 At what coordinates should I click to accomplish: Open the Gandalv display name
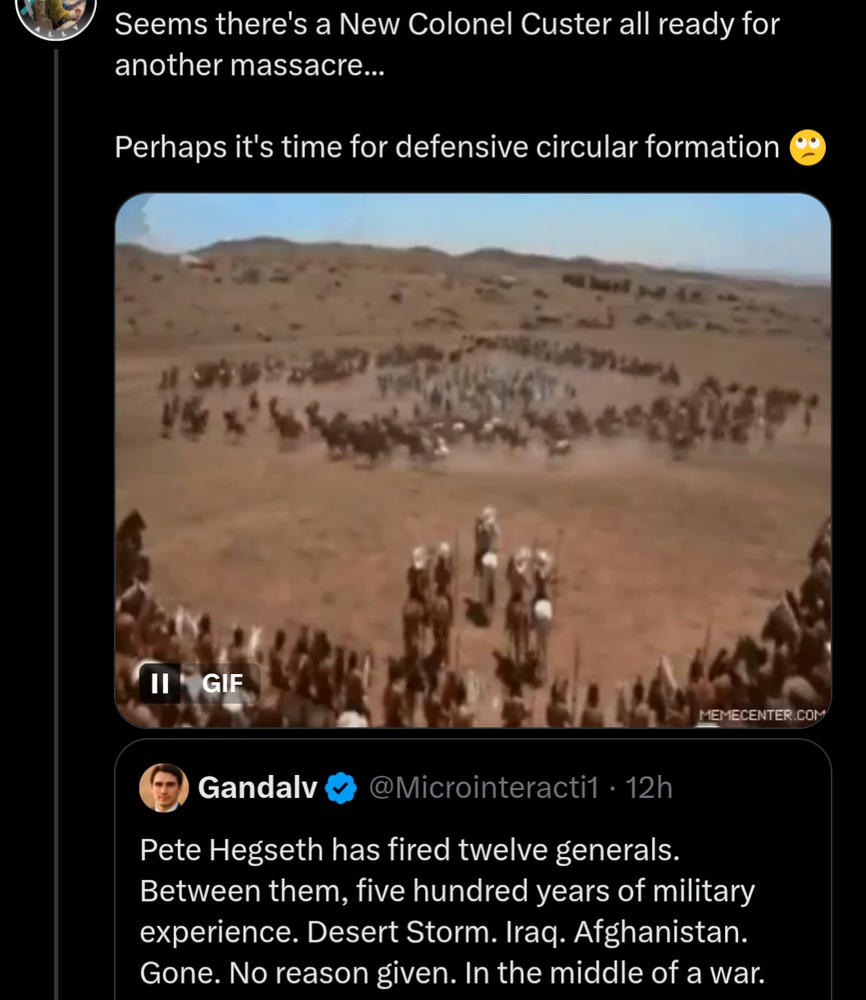(257, 788)
